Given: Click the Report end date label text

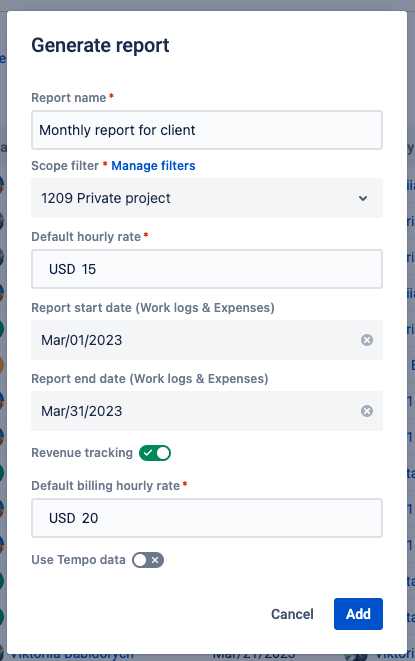Looking at the screenshot, I should coord(150,379).
